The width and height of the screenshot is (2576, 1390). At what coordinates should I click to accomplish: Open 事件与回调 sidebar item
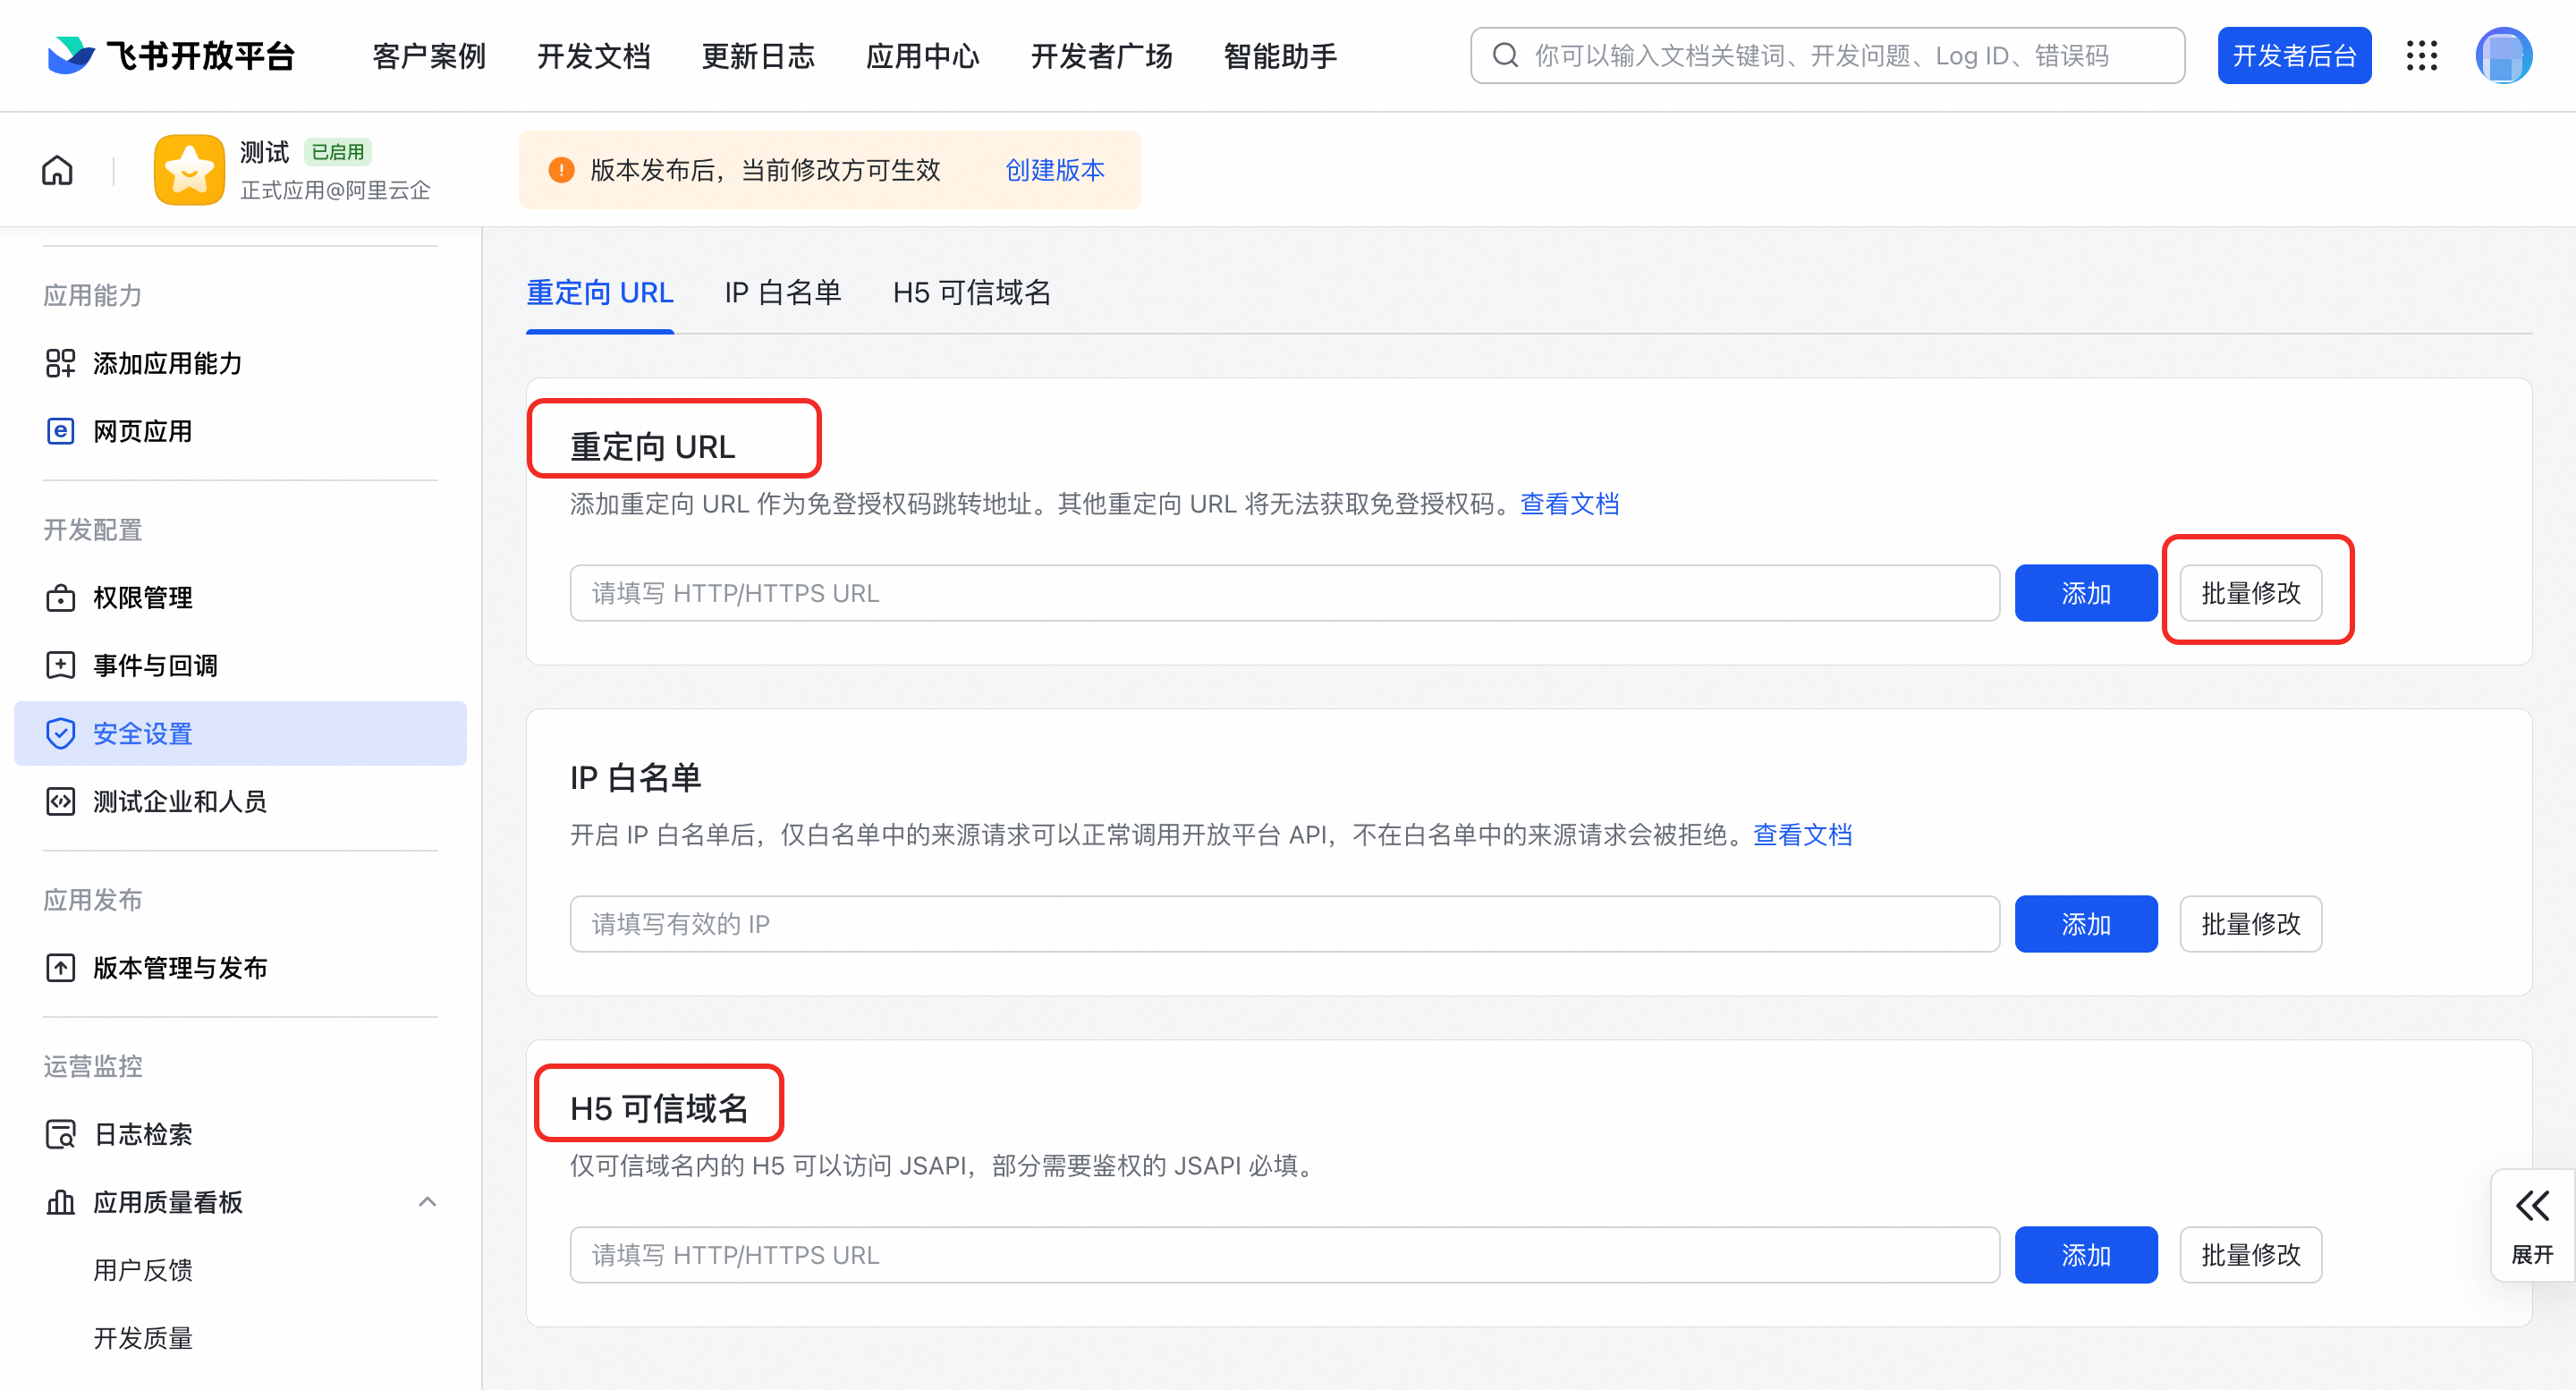pos(155,665)
